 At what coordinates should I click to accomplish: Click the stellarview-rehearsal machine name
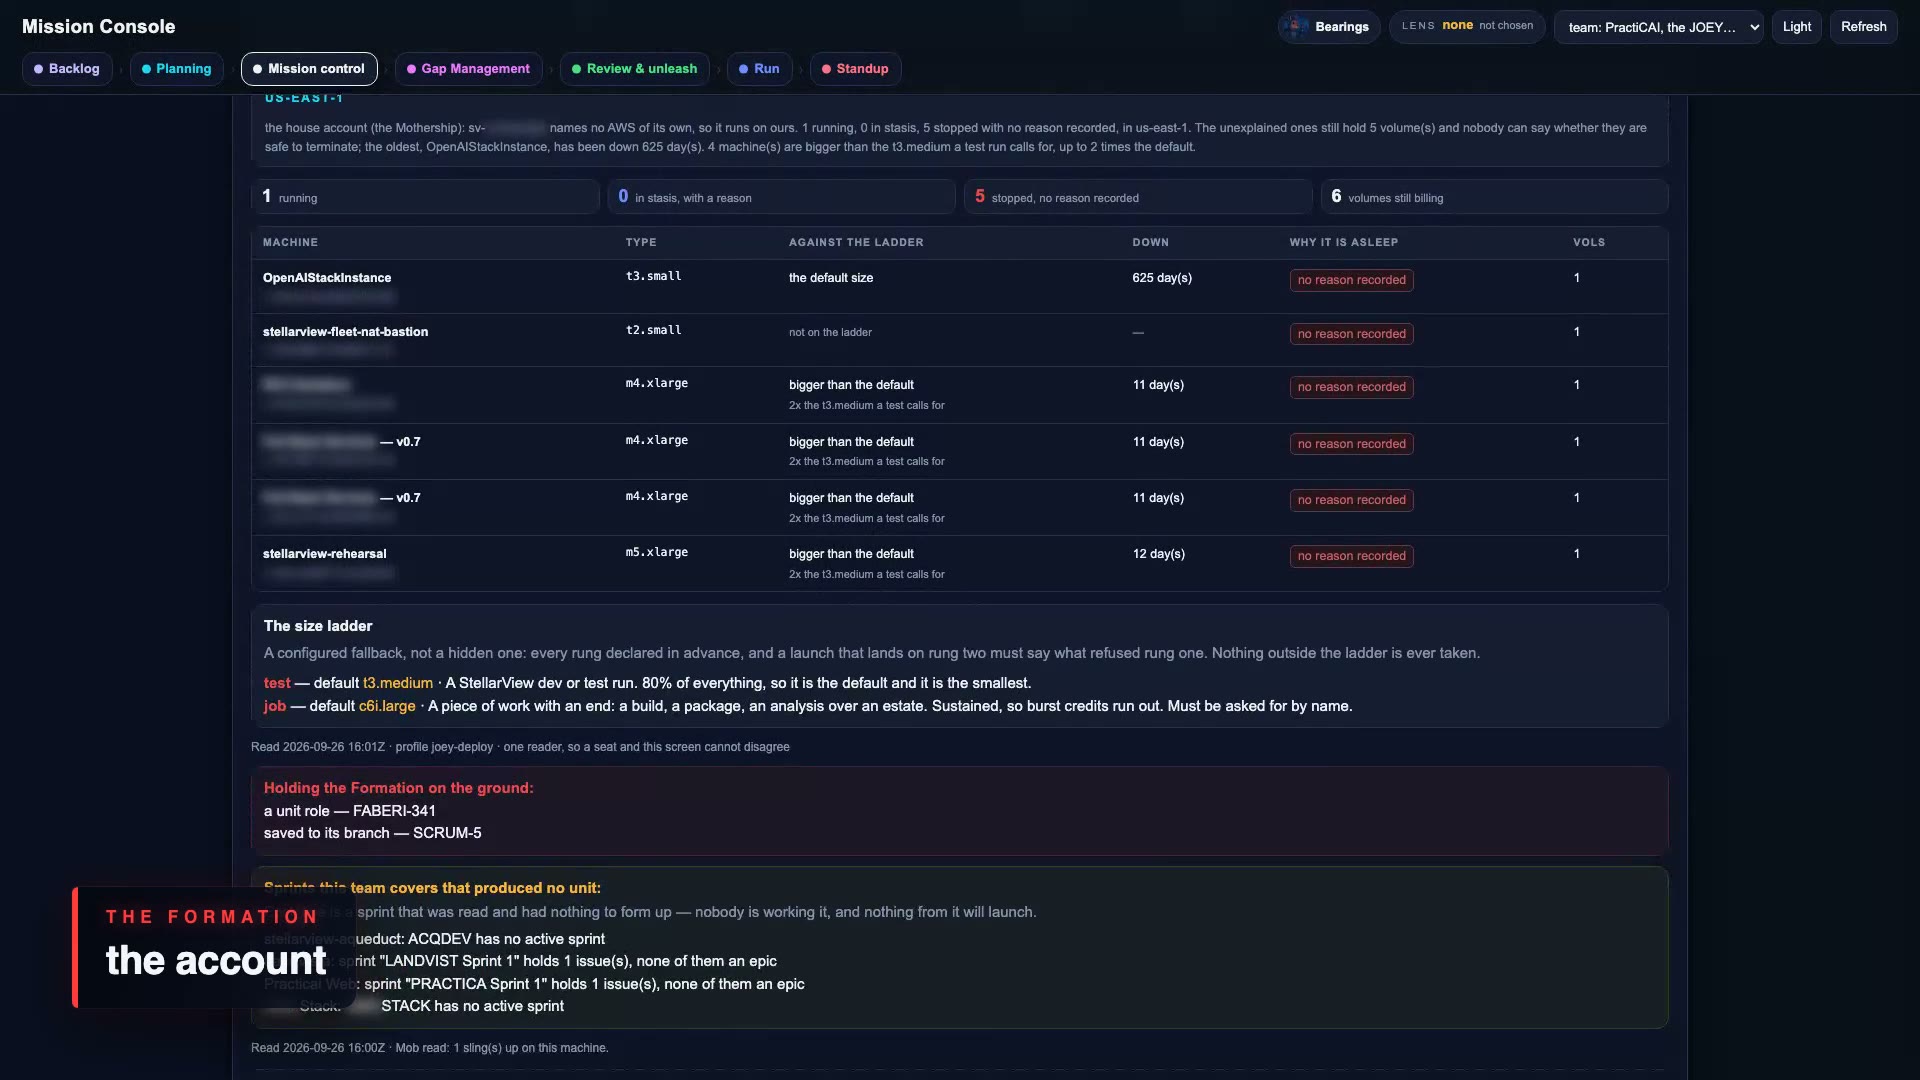[324, 554]
